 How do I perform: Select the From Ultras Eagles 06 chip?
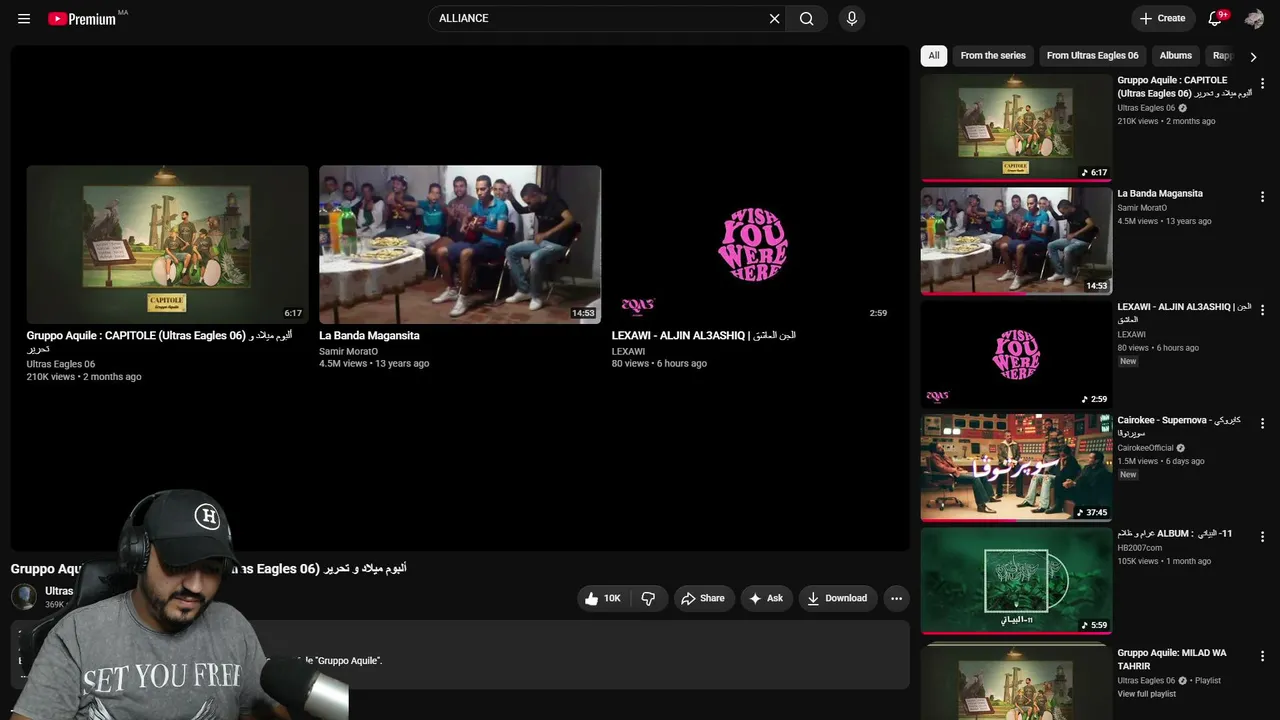[1092, 56]
